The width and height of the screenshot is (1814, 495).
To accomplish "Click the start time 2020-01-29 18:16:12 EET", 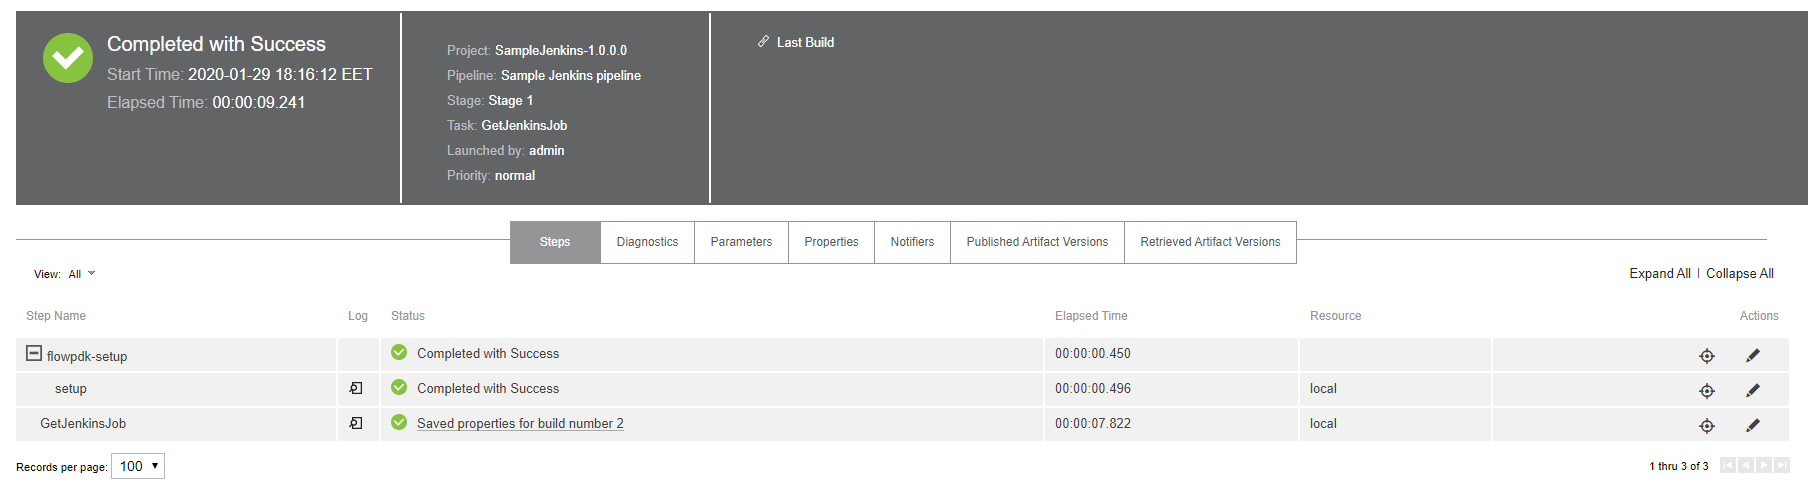I will 280,74.
